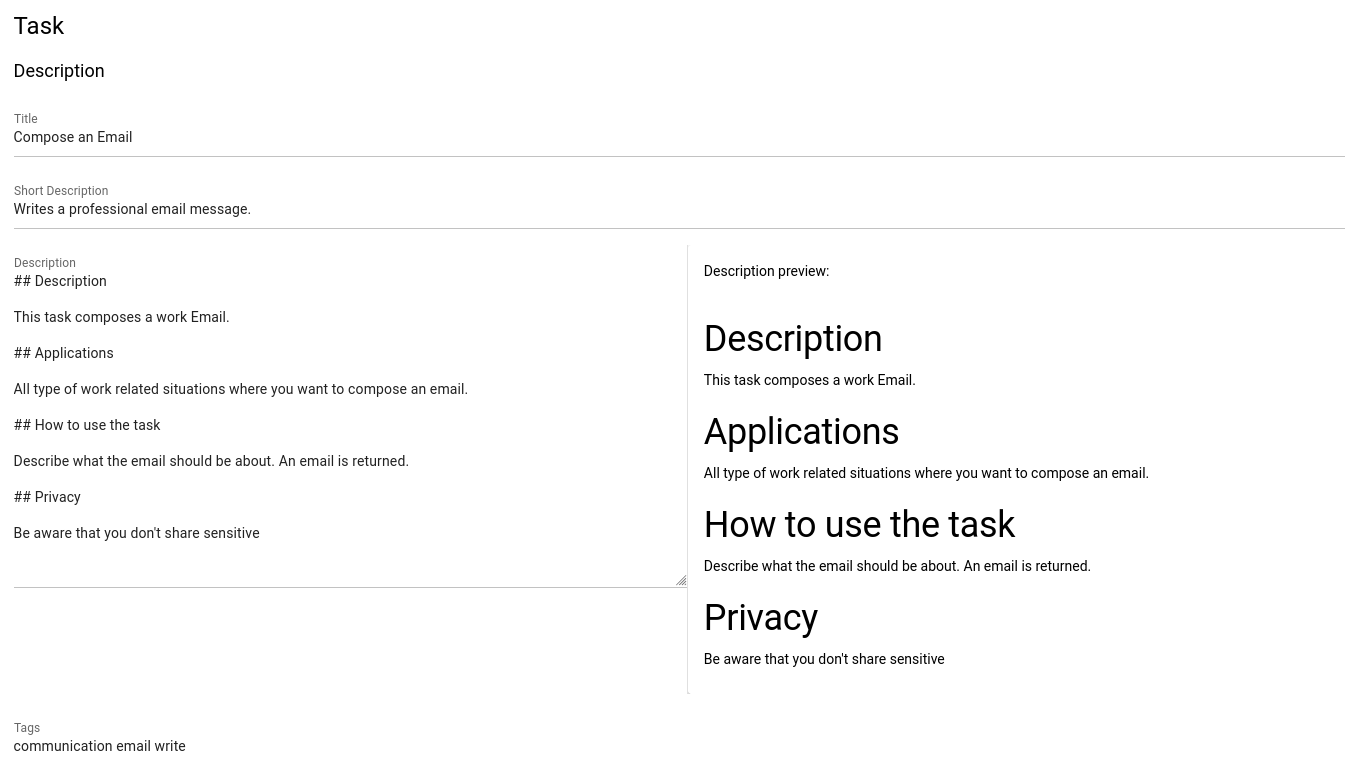The image size is (1345, 760).
Task: Click the Title input field
Action: [679, 138]
